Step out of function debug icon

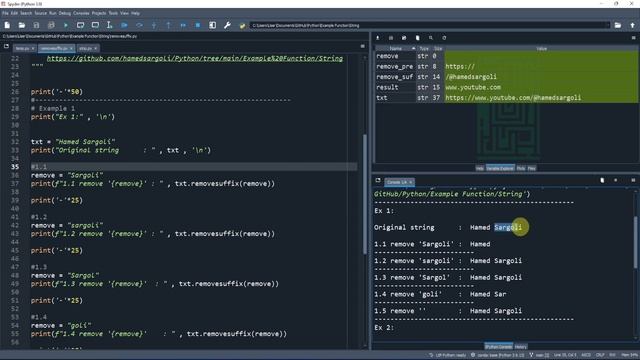tap(168, 25)
